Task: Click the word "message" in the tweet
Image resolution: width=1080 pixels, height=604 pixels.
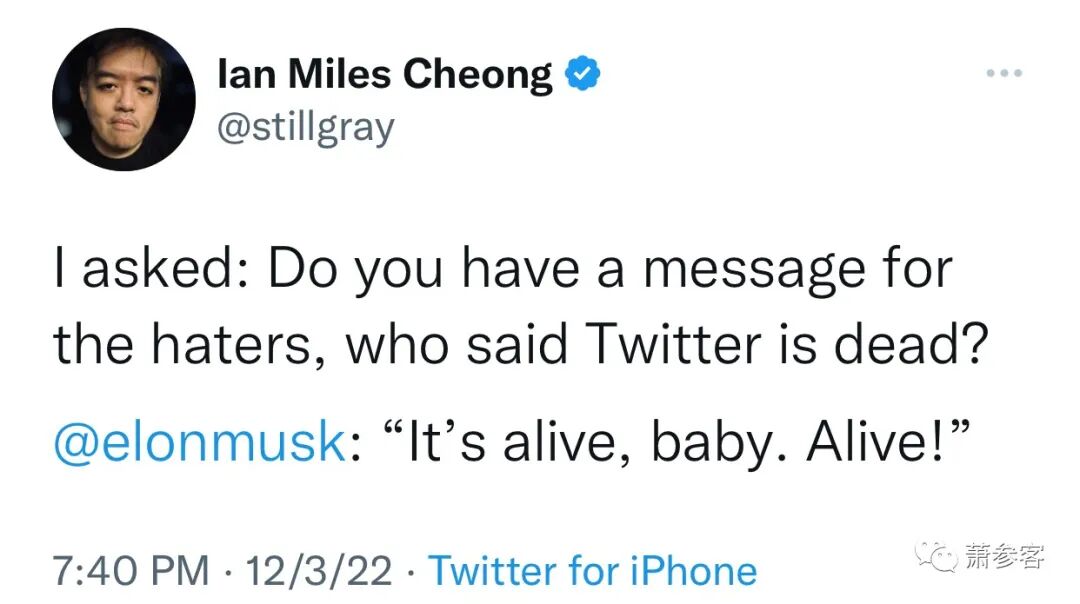Action: (744, 271)
